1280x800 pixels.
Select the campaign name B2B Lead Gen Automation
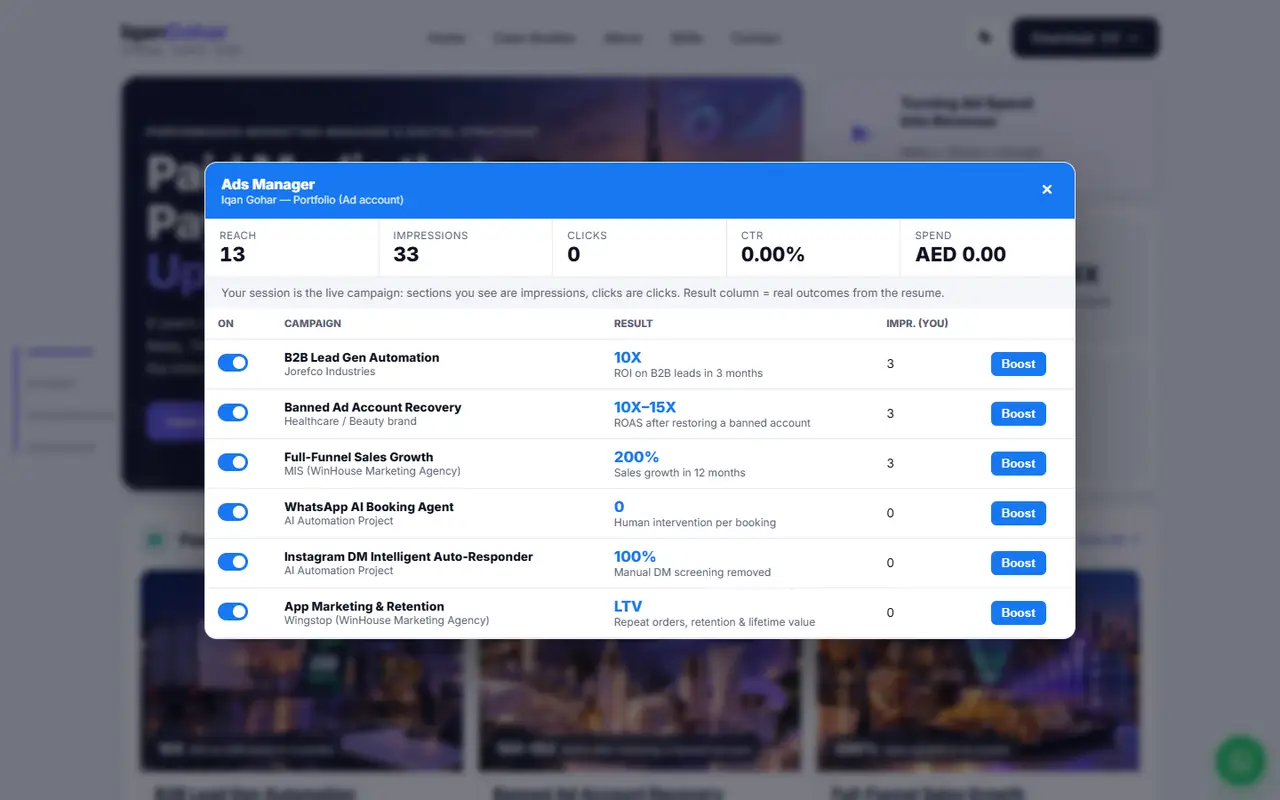[x=362, y=357]
